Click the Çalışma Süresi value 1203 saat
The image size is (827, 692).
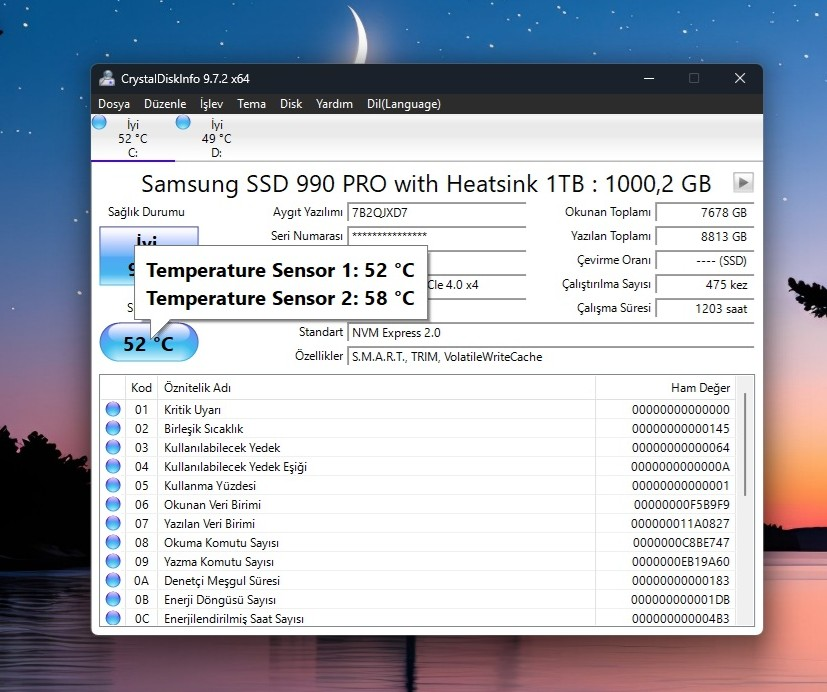click(x=705, y=309)
